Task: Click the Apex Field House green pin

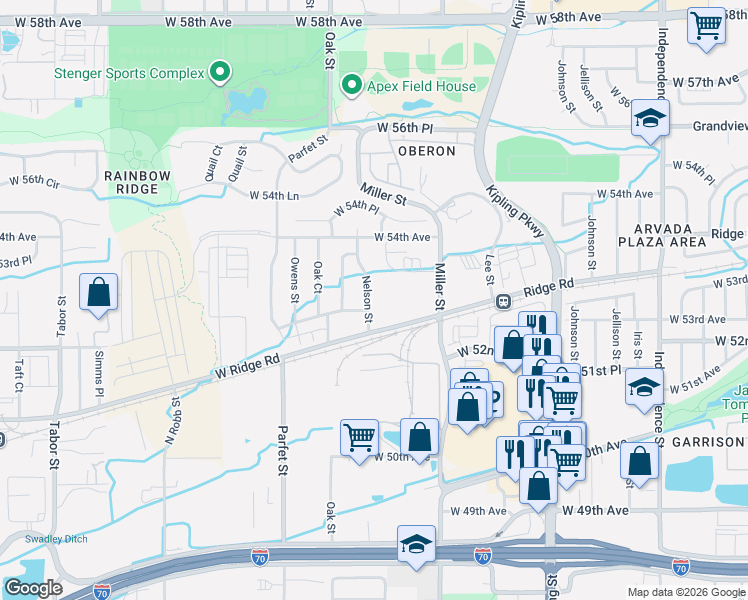Action: click(x=352, y=86)
